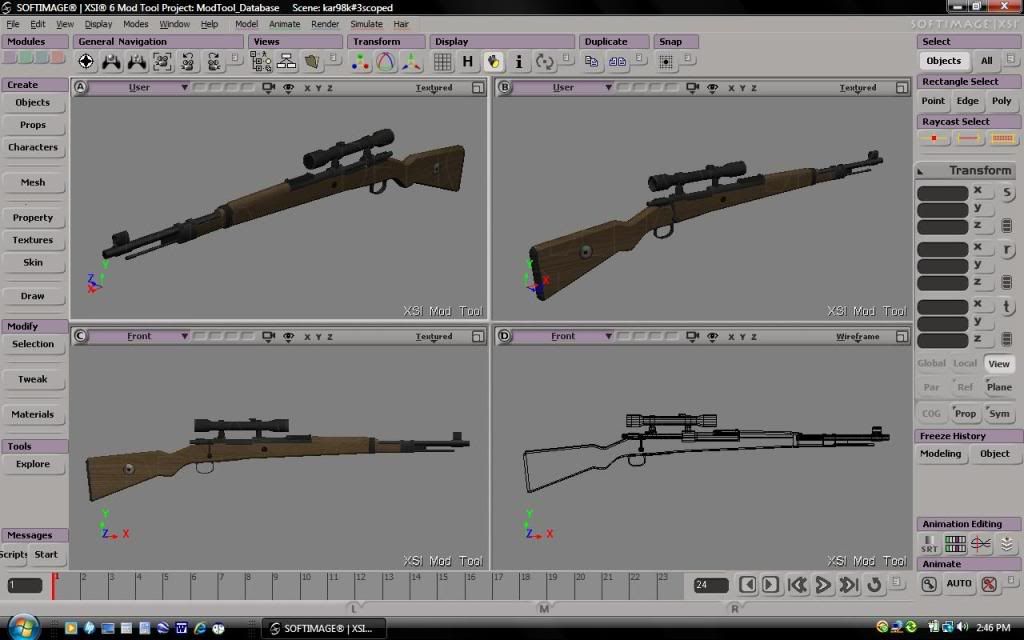Click the frame selection icon in General Navigation
Image resolution: width=1024 pixels, height=640 pixels.
[162, 61]
